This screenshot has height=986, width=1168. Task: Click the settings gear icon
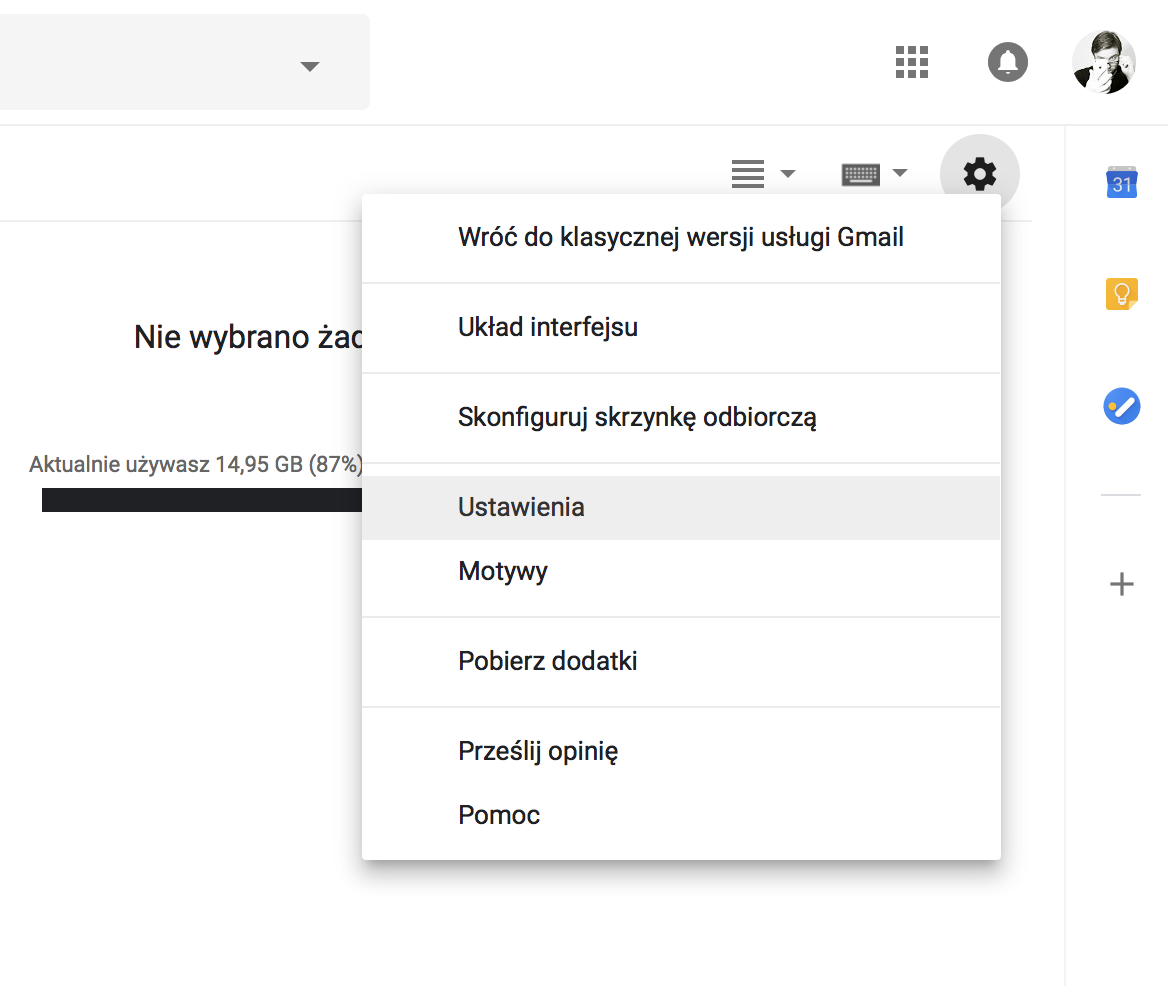tap(980, 174)
